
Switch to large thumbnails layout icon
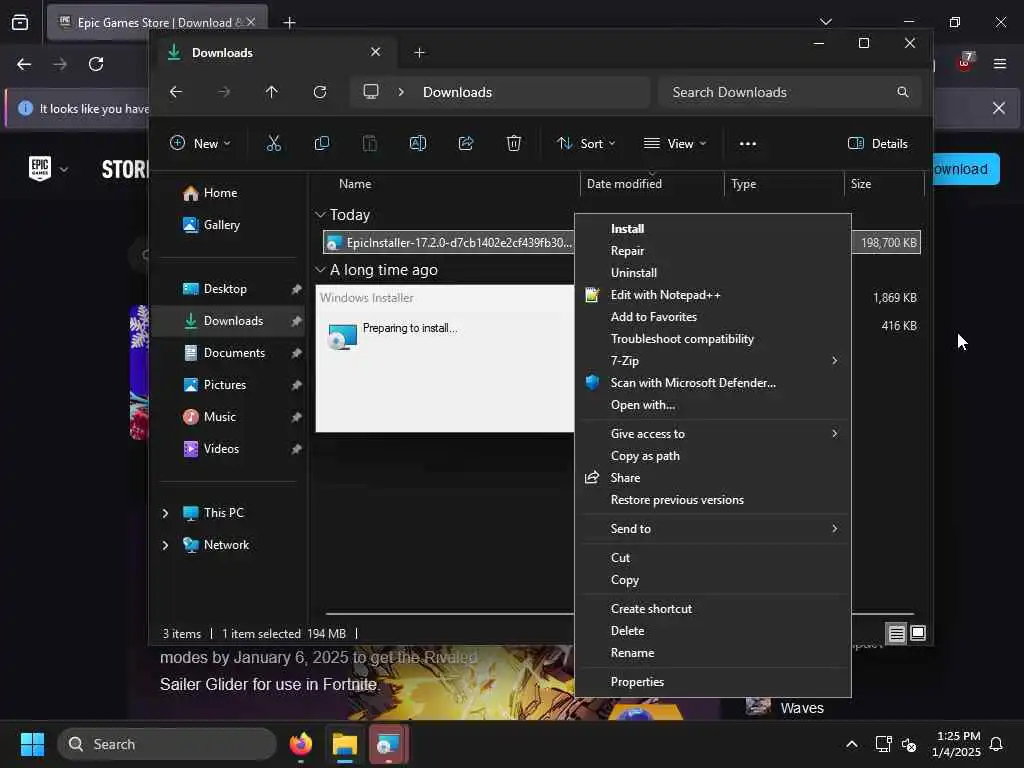pyautogui.click(x=918, y=633)
